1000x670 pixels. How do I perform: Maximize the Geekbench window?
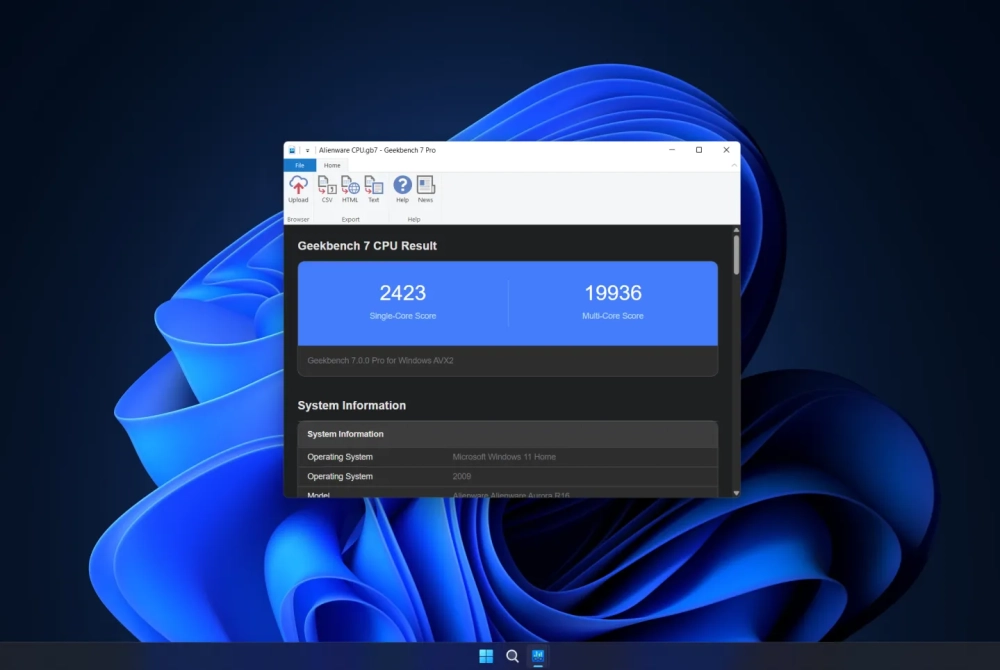pyautogui.click(x=699, y=150)
